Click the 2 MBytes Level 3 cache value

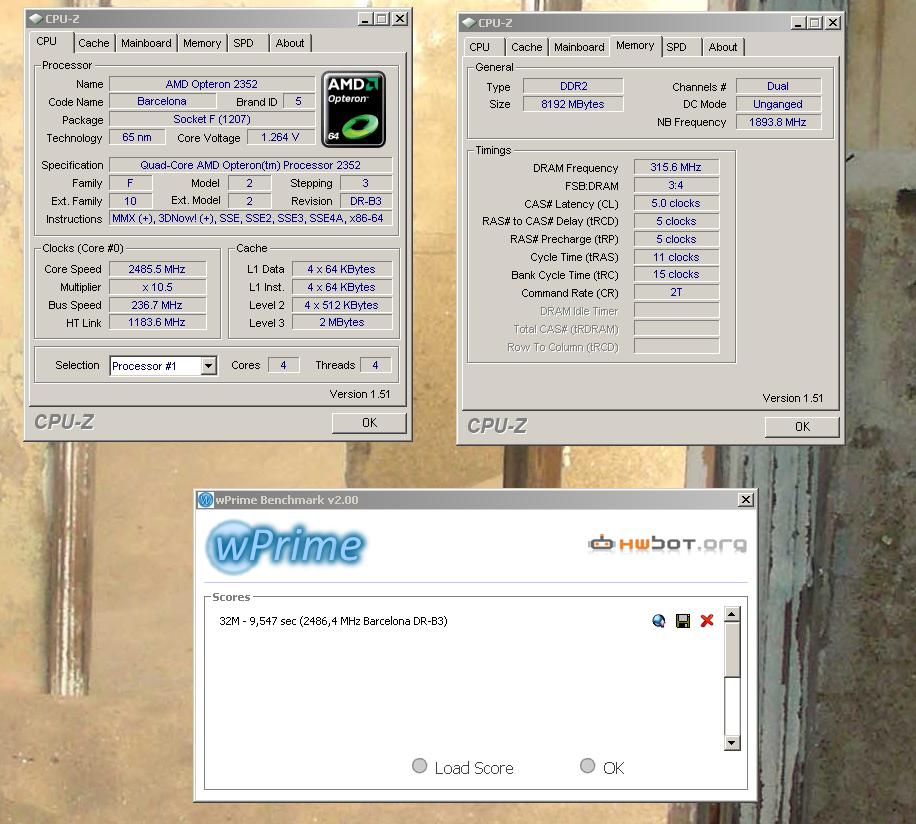[341, 322]
